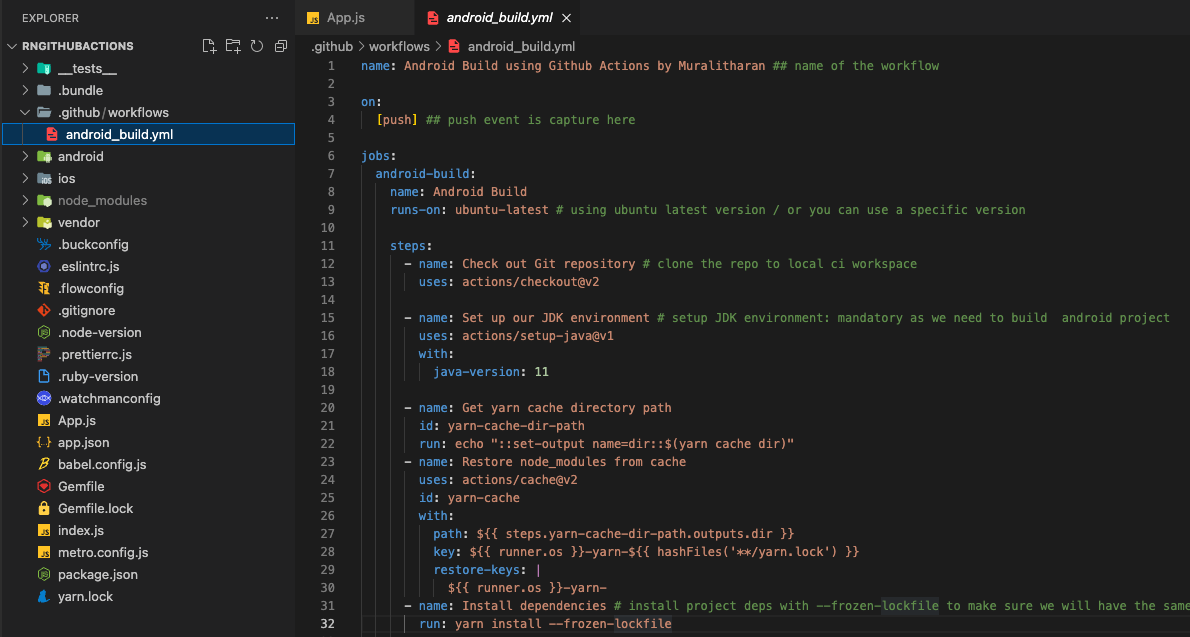Image resolution: width=1190 pixels, height=637 pixels.
Task: Open the Explorer more actions menu
Action: tap(272, 18)
